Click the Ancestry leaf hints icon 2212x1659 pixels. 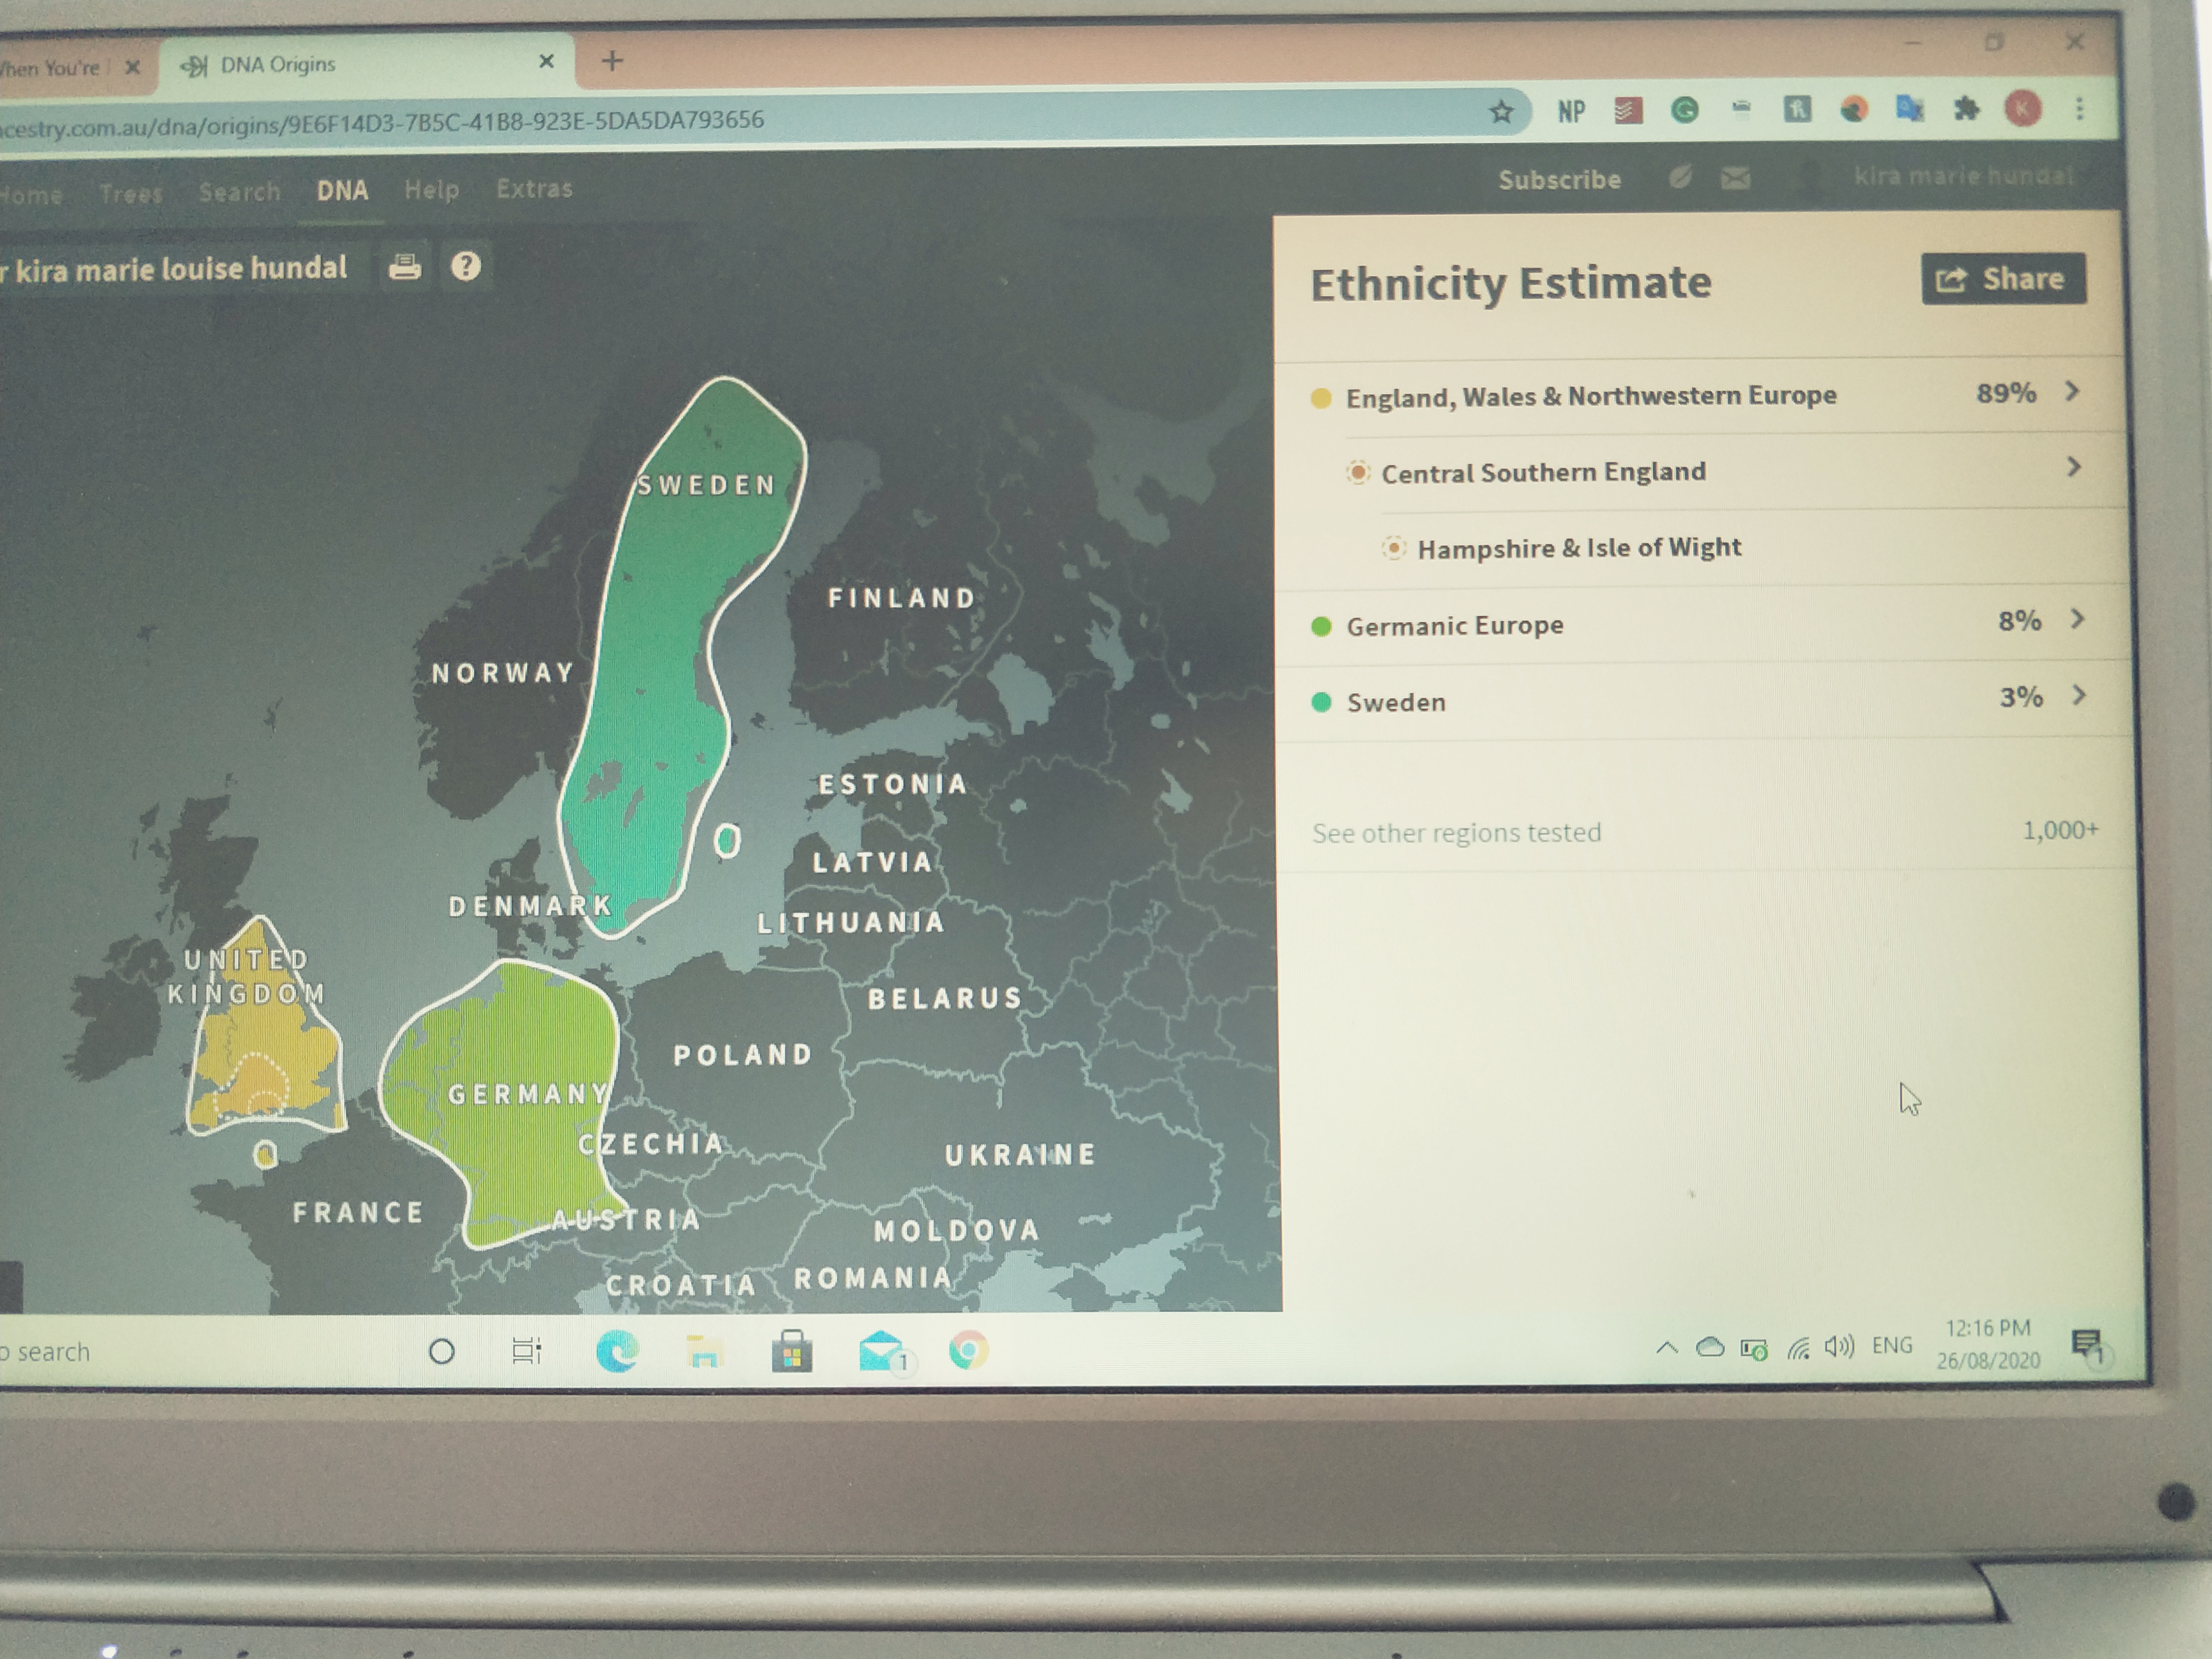[1680, 178]
